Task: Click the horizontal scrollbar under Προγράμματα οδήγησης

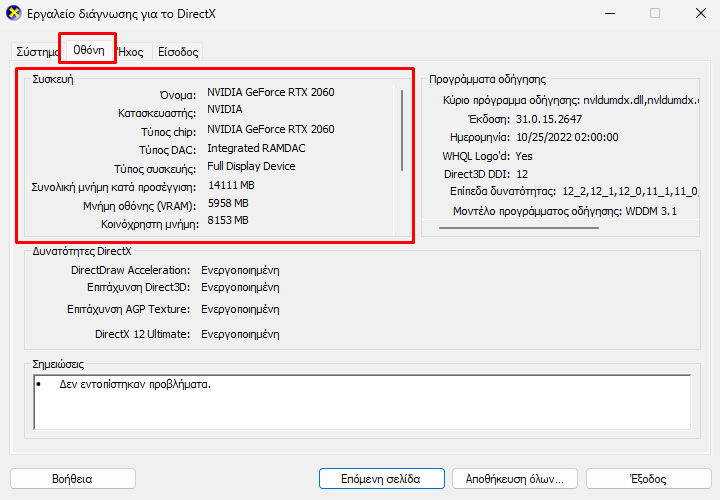Action: pos(518,228)
